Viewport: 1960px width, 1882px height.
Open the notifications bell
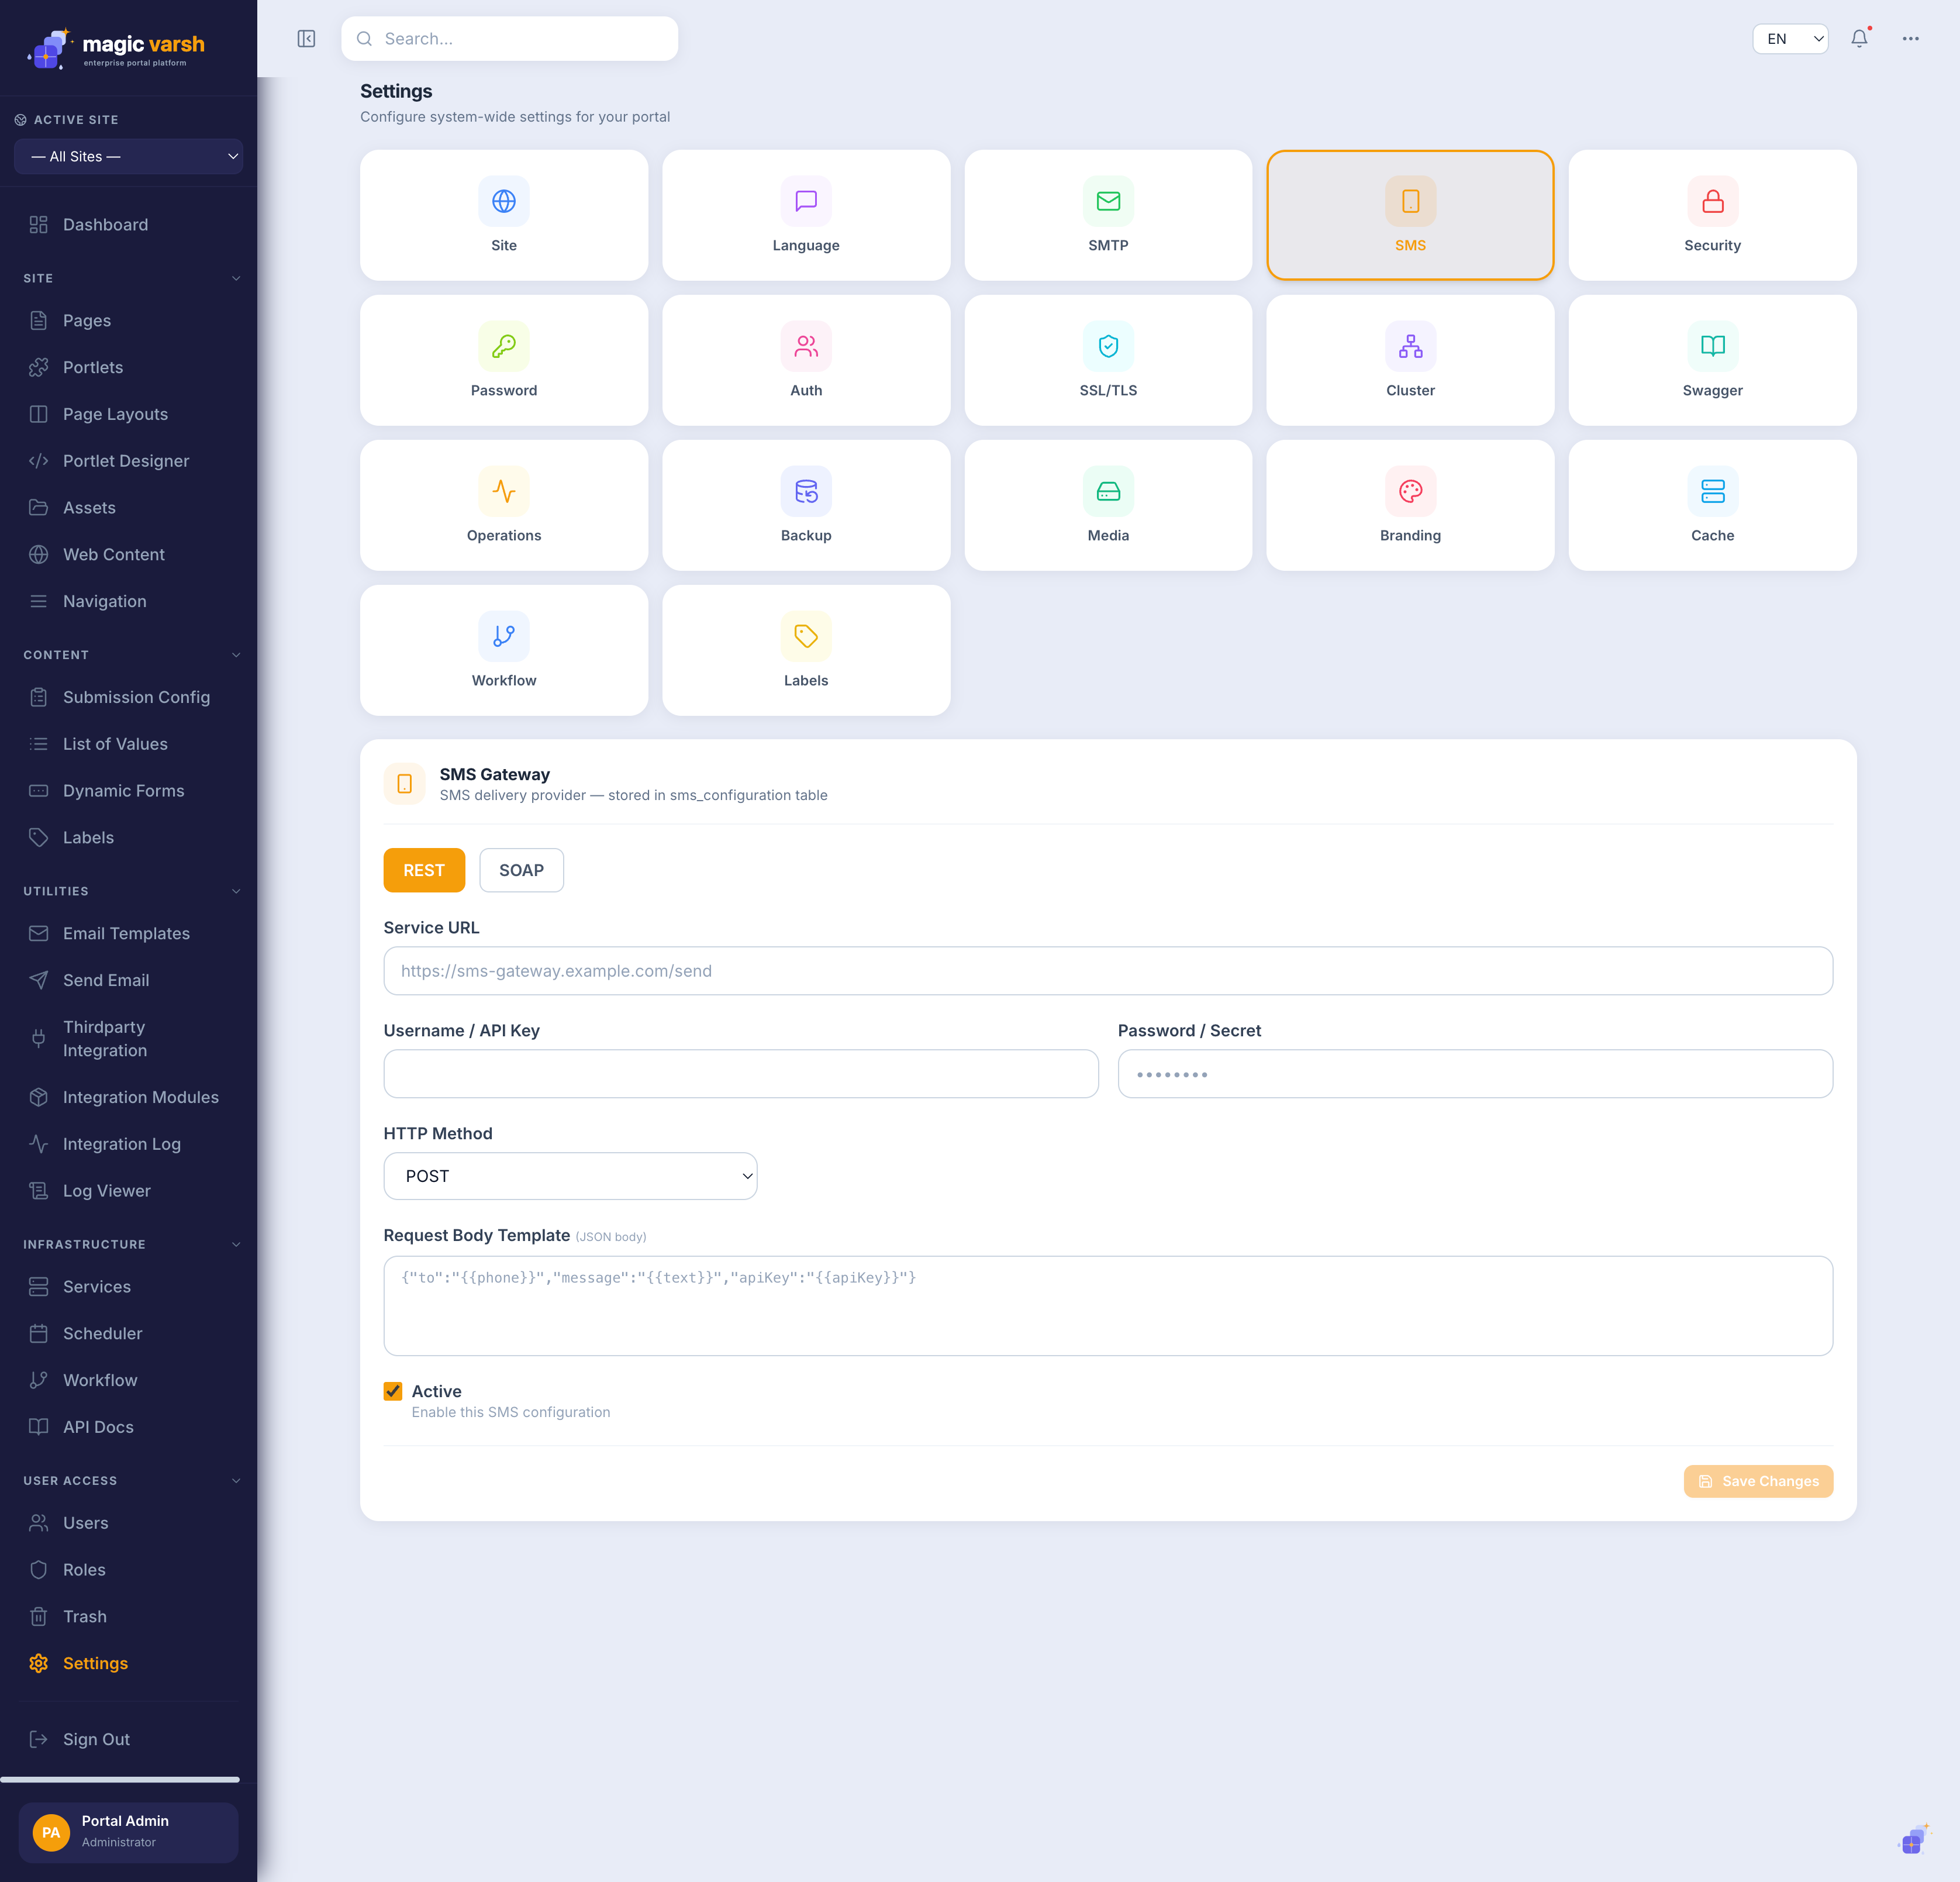point(1859,39)
